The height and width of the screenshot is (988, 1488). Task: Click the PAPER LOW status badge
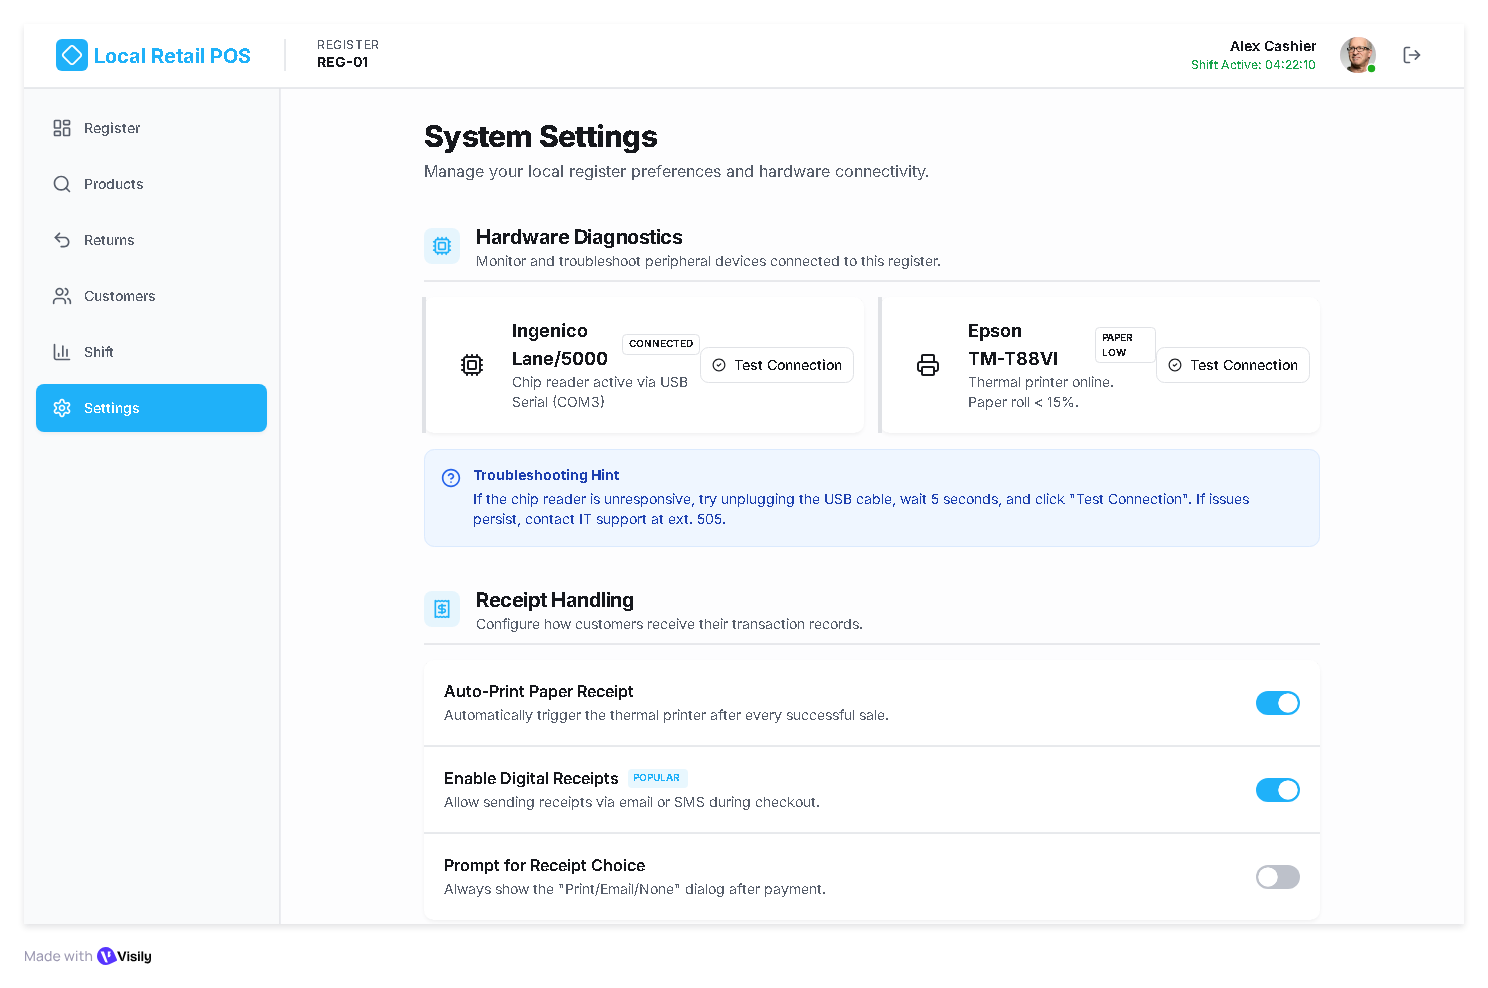(1124, 345)
